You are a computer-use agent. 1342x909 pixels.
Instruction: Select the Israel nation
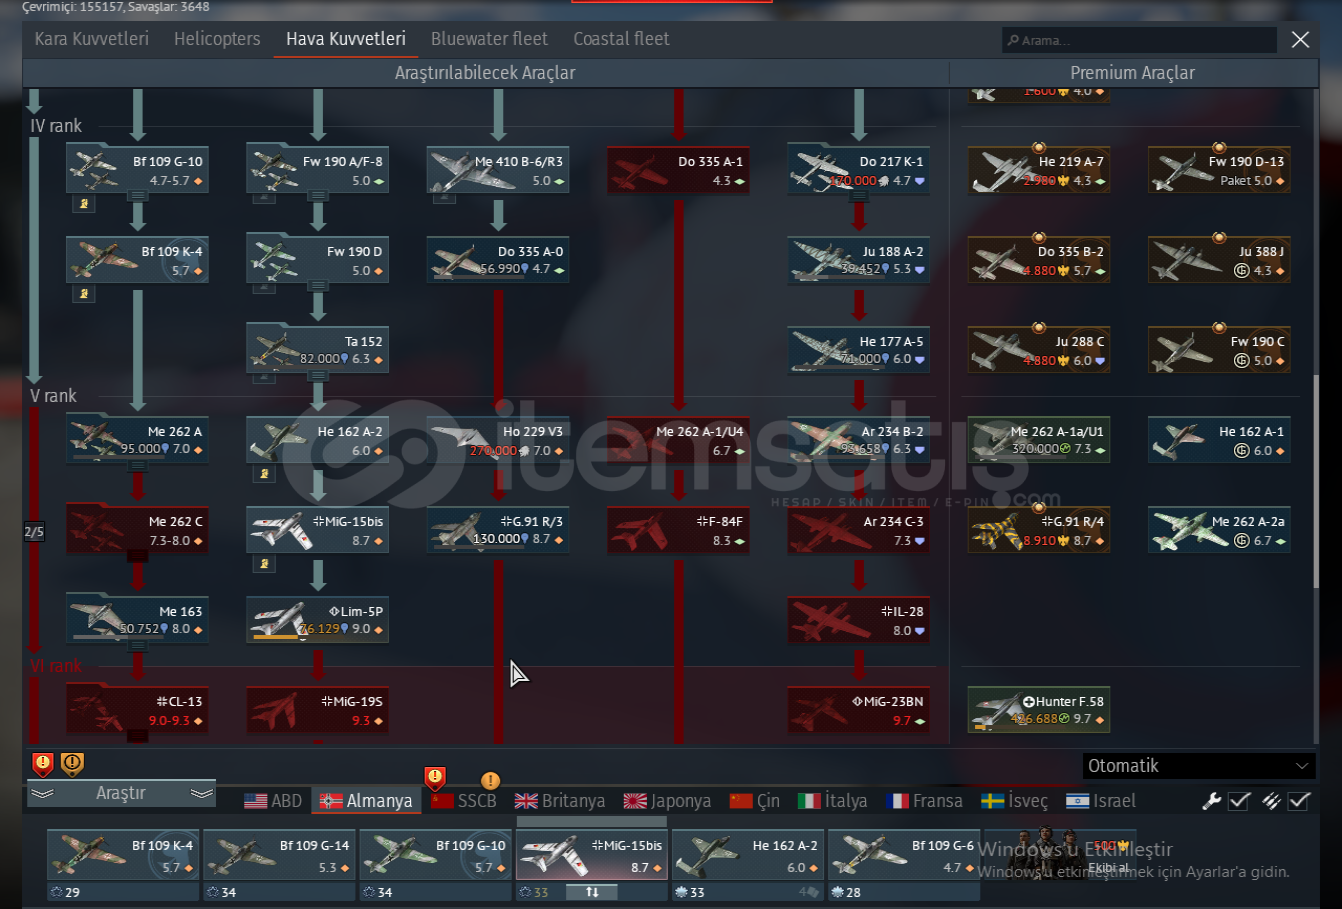coord(1101,801)
